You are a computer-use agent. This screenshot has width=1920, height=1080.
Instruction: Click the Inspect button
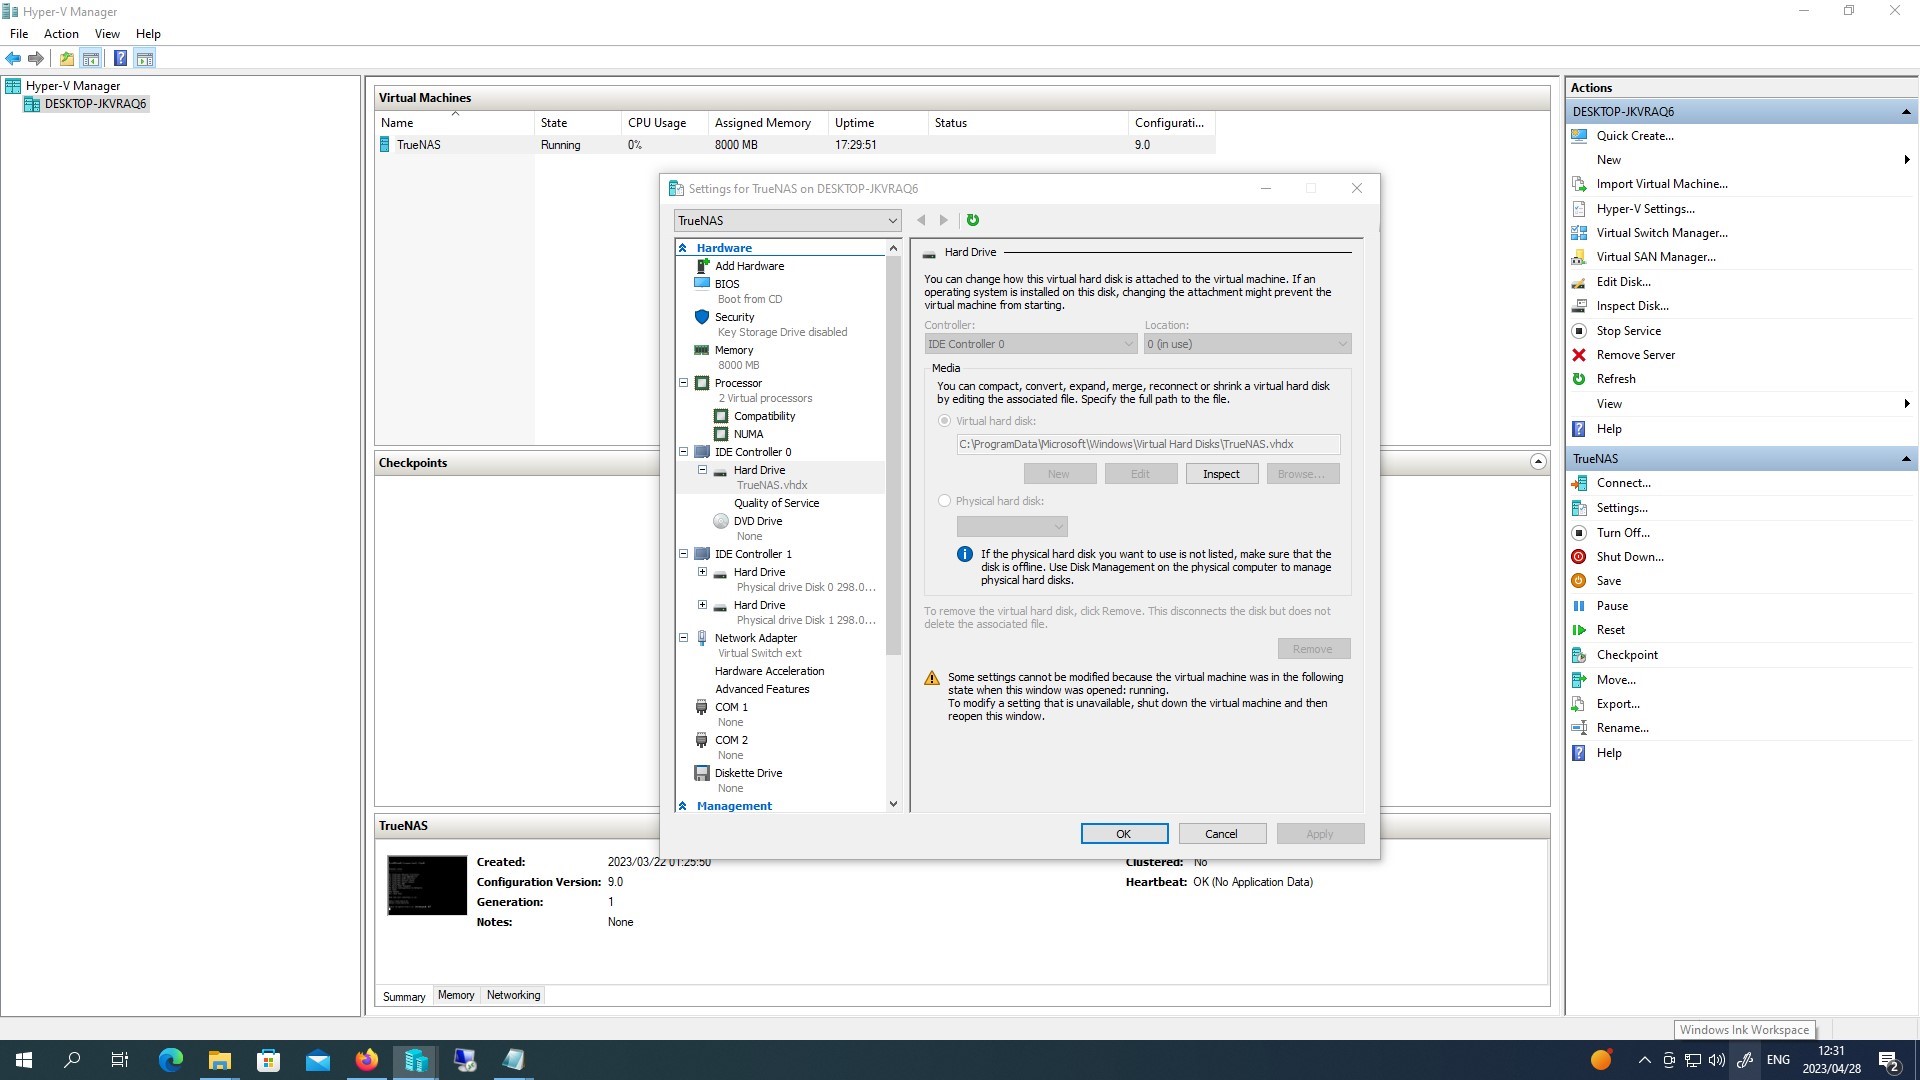(x=1221, y=474)
